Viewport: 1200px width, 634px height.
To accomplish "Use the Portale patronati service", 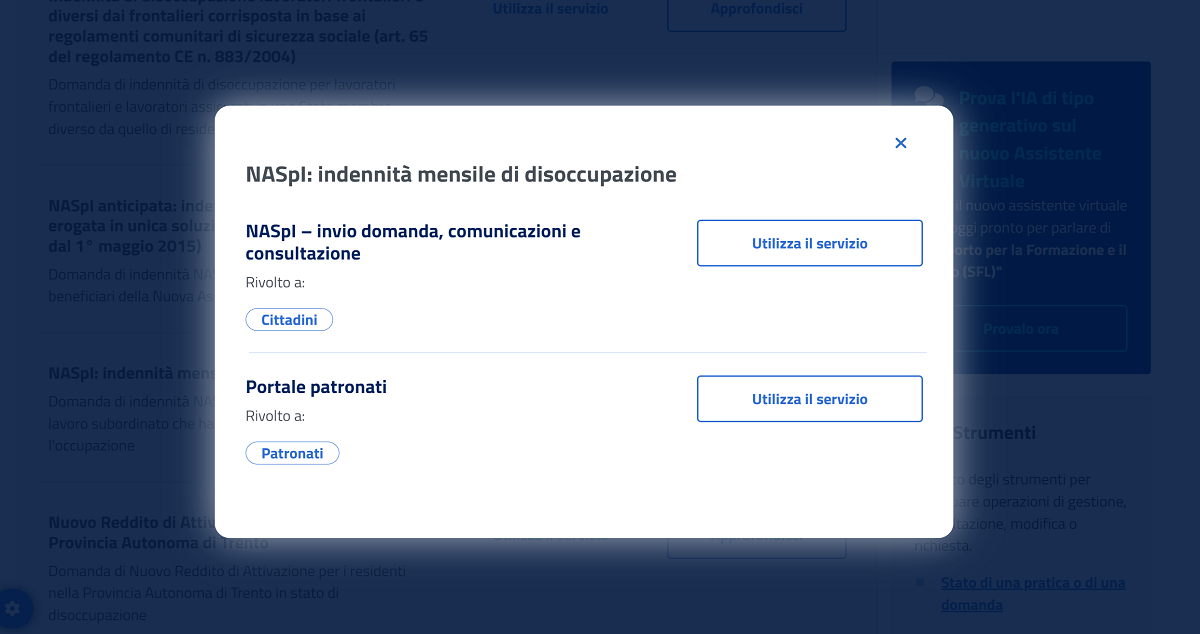I will (x=809, y=399).
